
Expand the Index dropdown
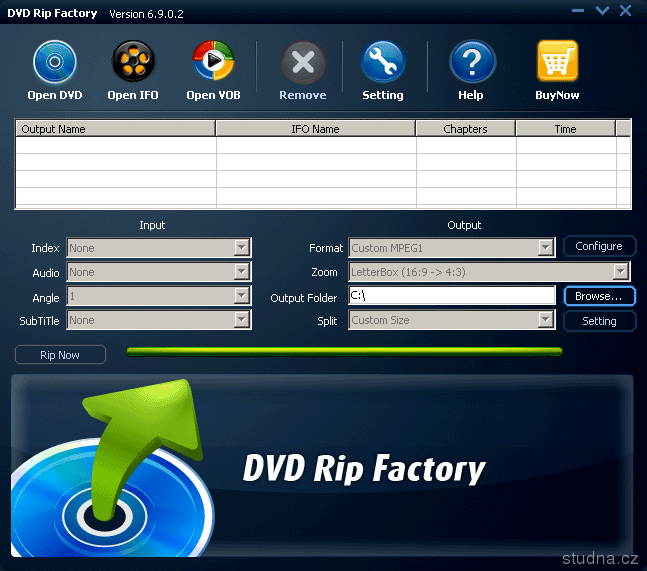click(241, 248)
